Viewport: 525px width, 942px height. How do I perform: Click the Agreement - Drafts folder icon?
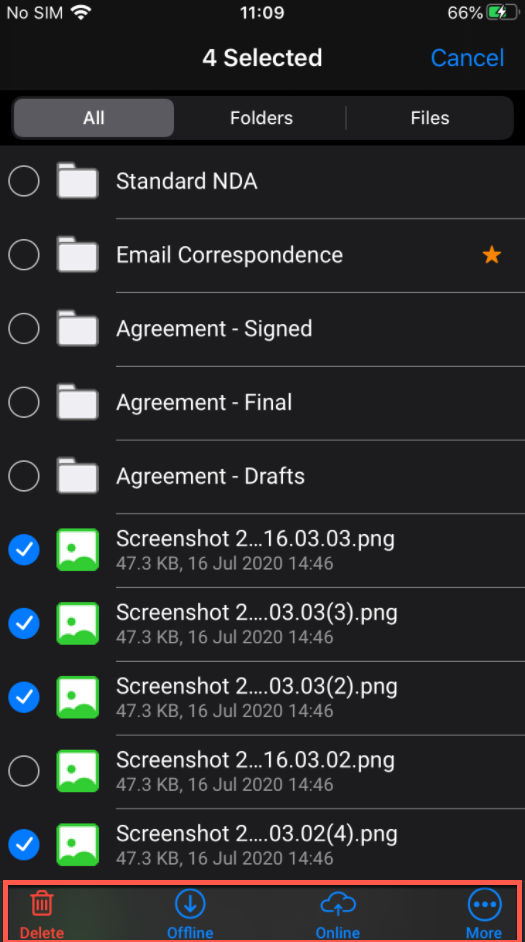pyautogui.click(x=77, y=476)
